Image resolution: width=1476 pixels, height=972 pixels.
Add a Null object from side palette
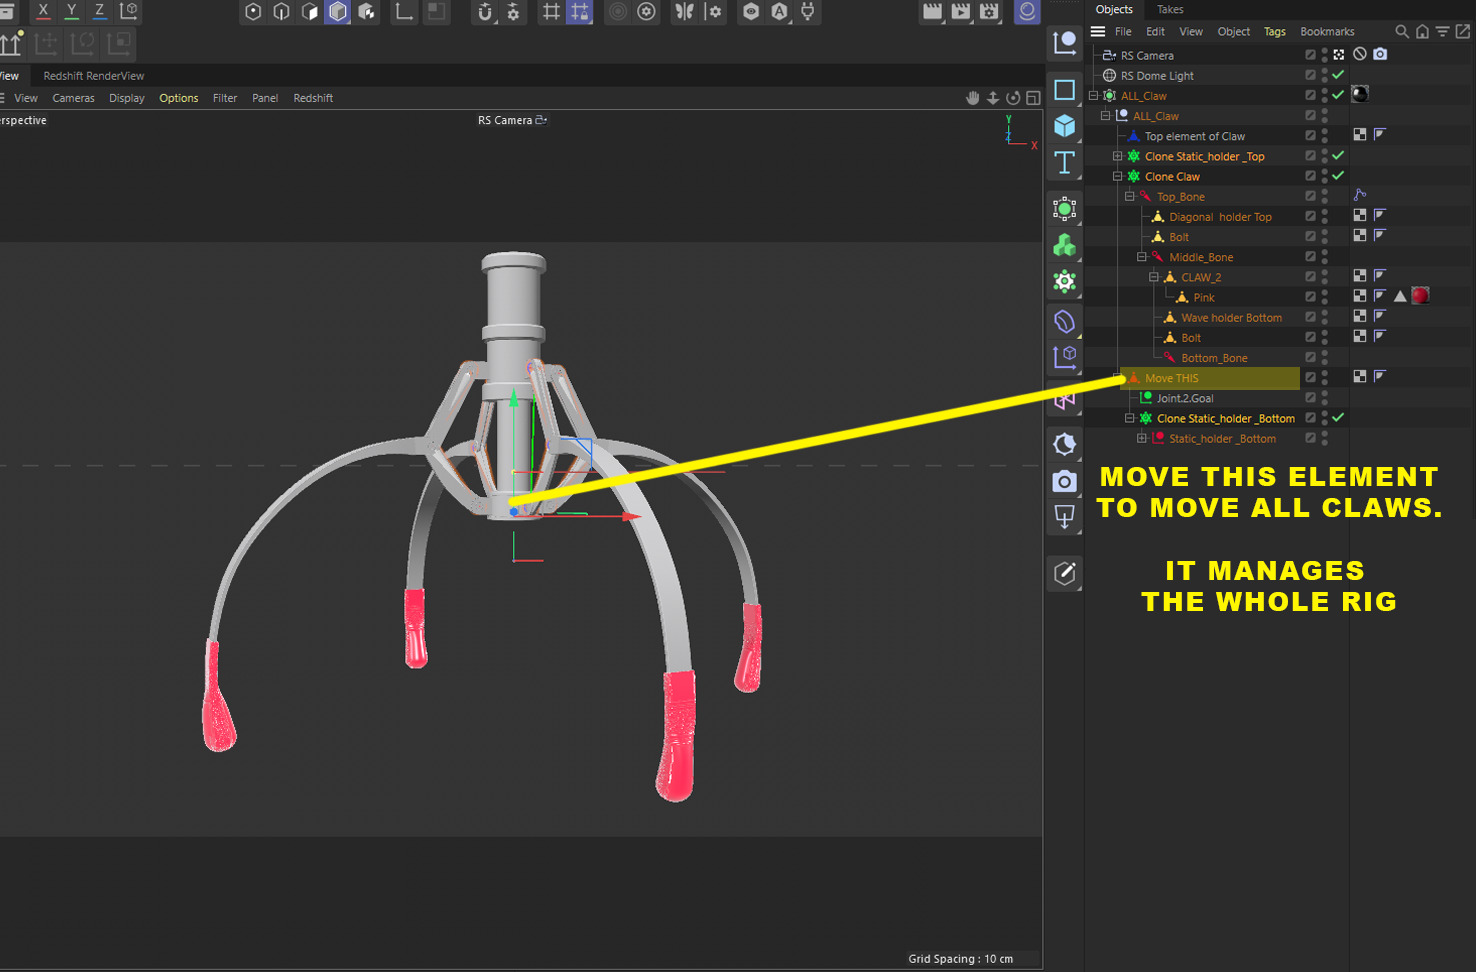pos(1065,43)
